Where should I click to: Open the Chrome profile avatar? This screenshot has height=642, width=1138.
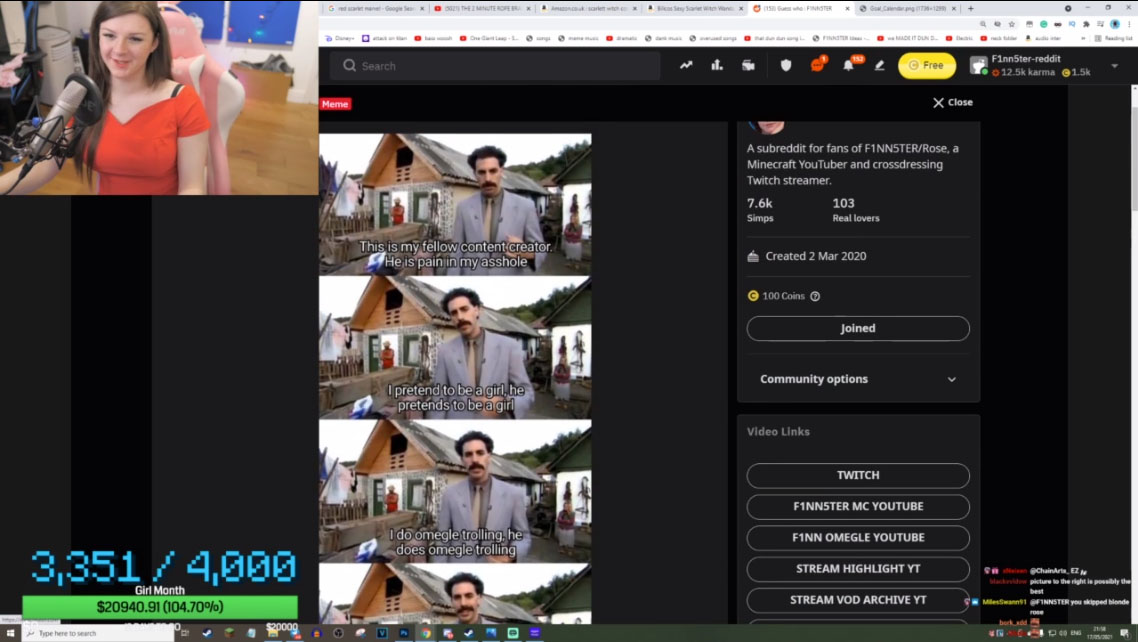1115,24
